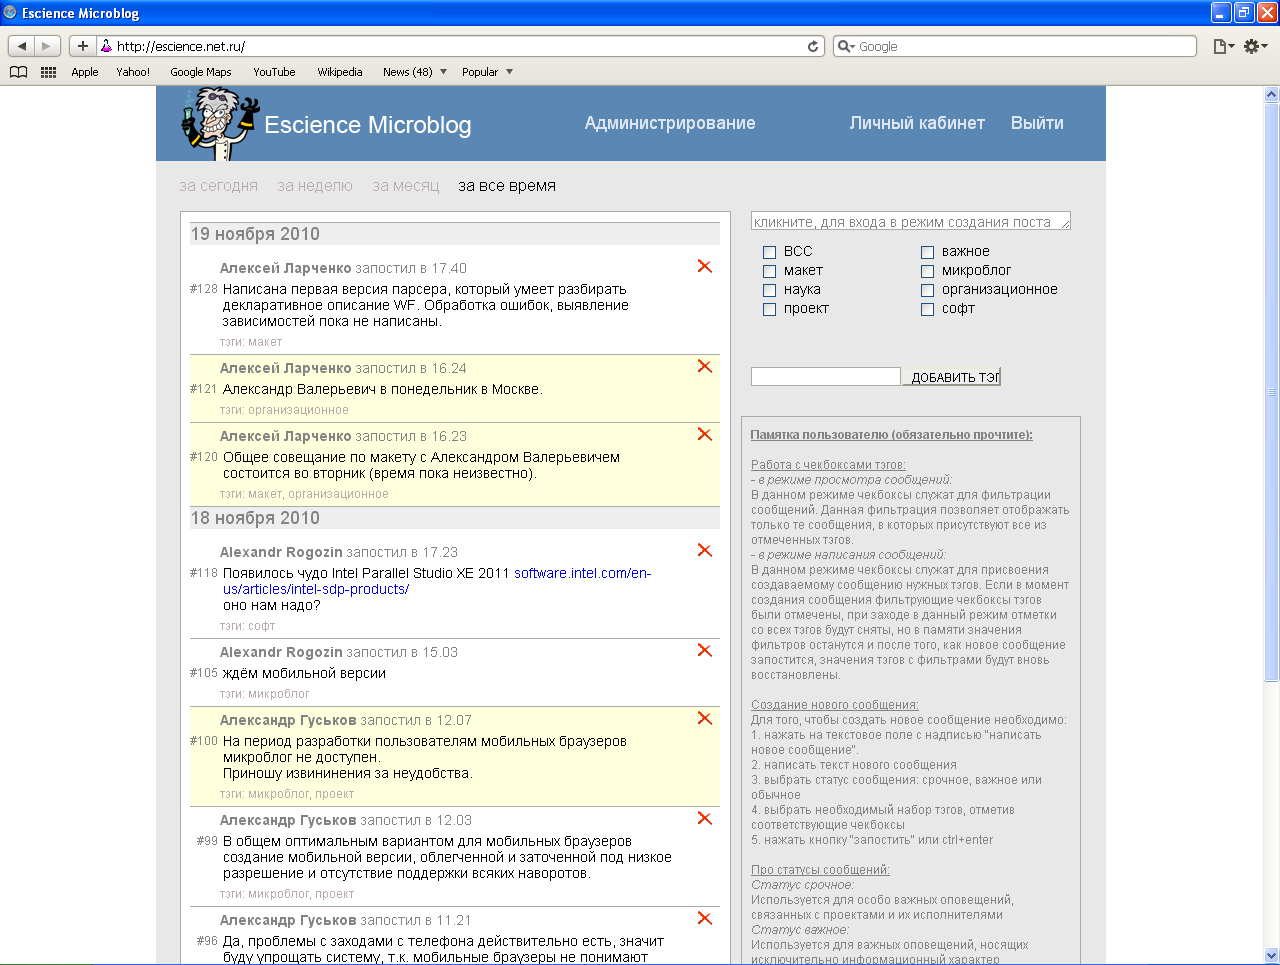The width and height of the screenshot is (1280, 965).
Task: Reload the page using the refresh icon
Action: [813, 46]
